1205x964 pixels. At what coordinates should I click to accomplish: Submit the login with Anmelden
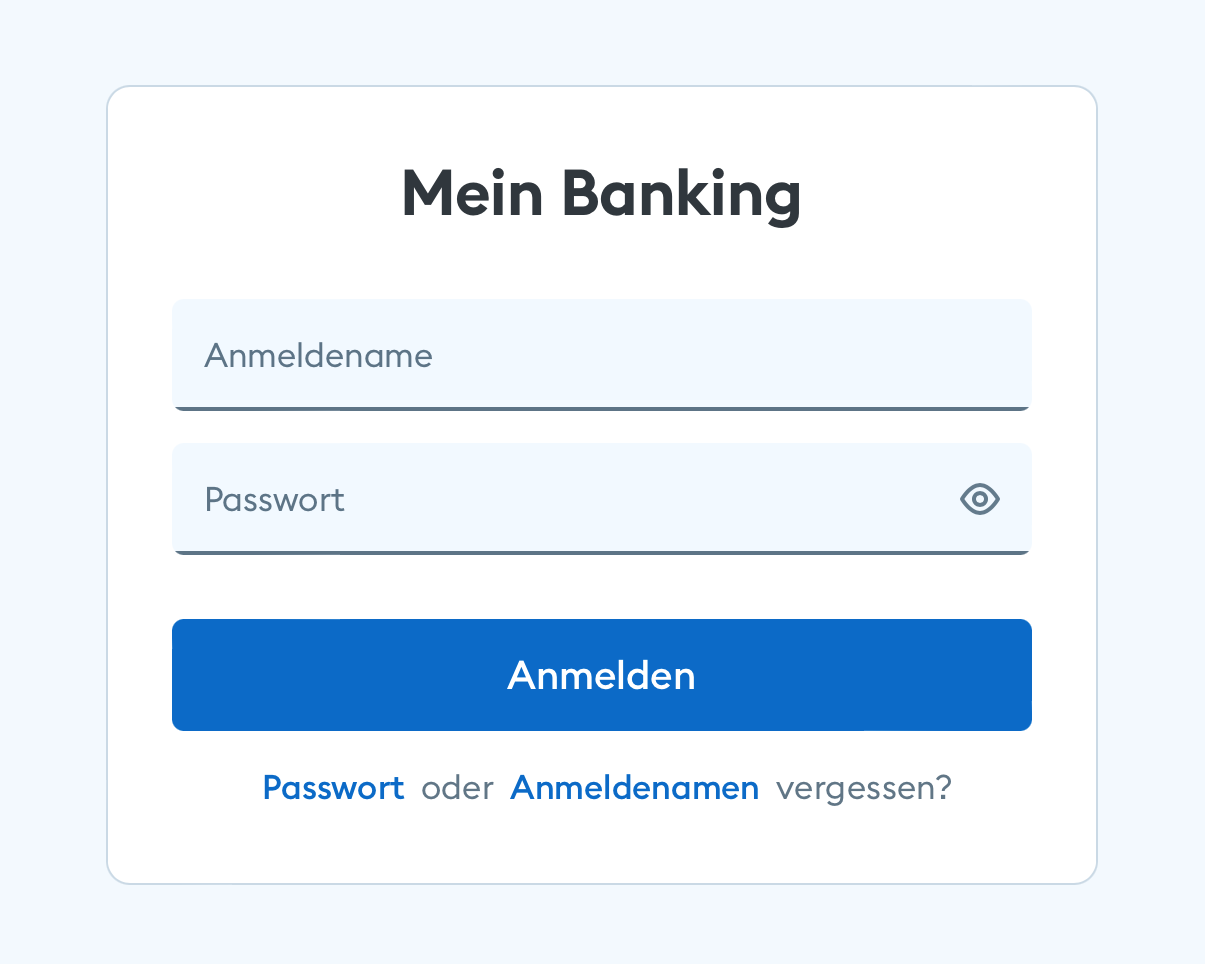coord(601,675)
